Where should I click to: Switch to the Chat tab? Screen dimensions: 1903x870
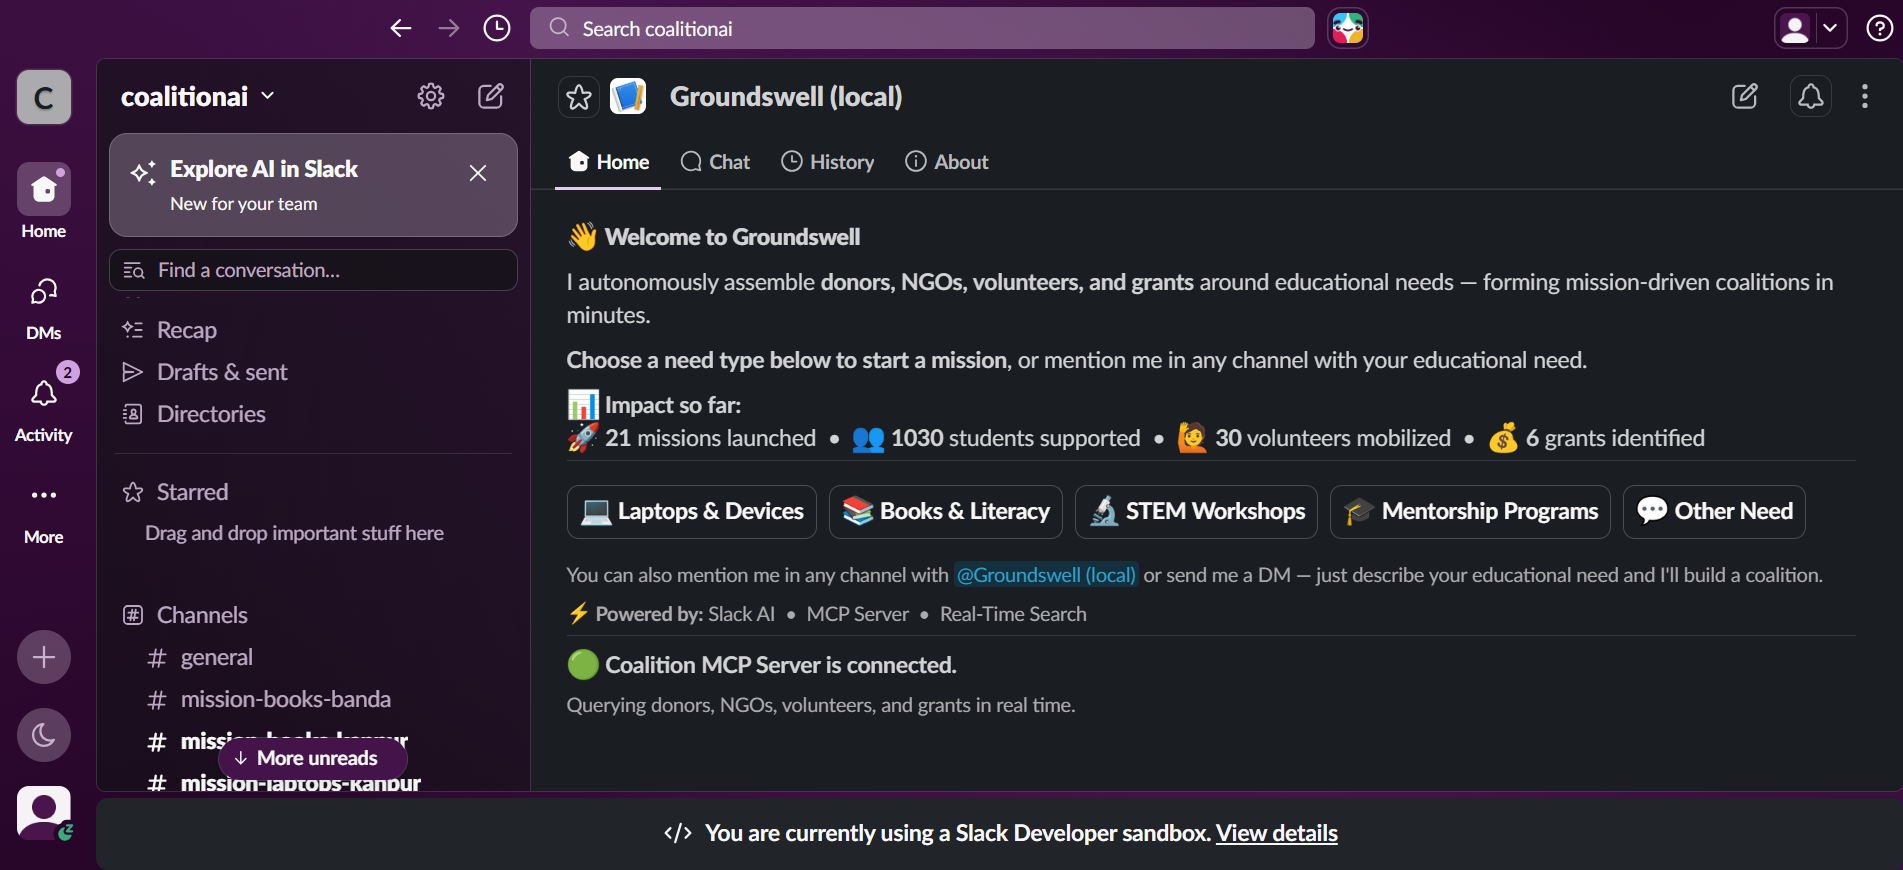click(x=715, y=162)
